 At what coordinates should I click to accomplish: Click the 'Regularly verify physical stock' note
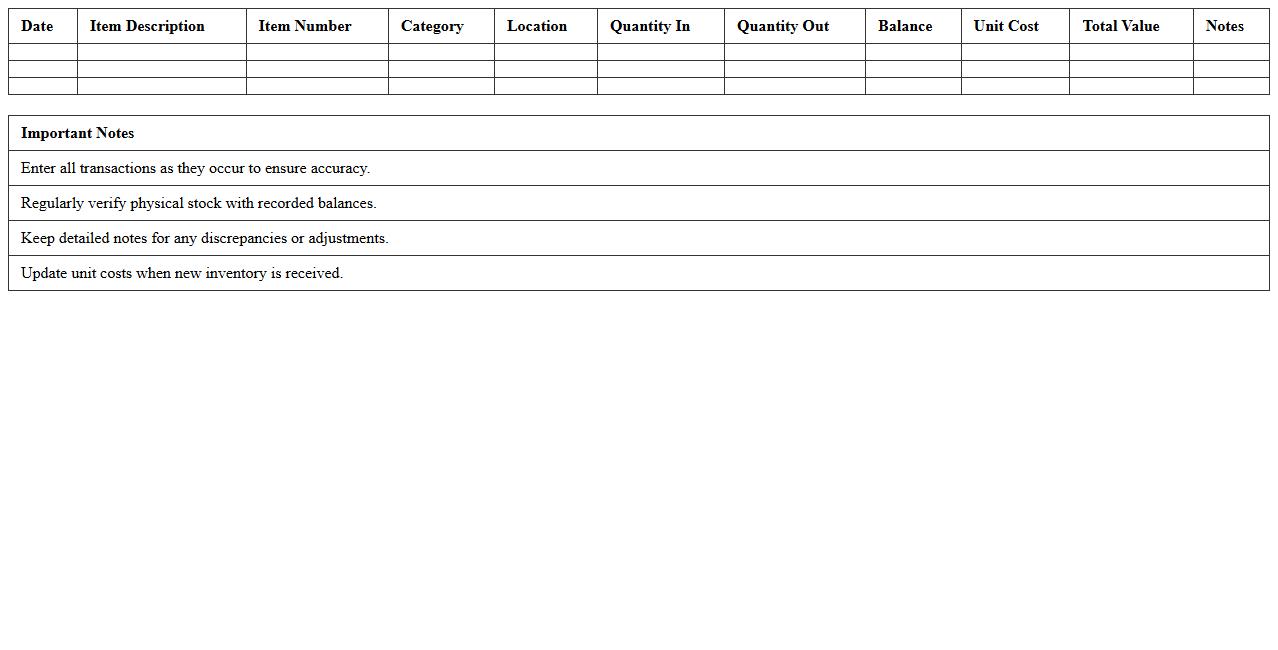(x=198, y=203)
